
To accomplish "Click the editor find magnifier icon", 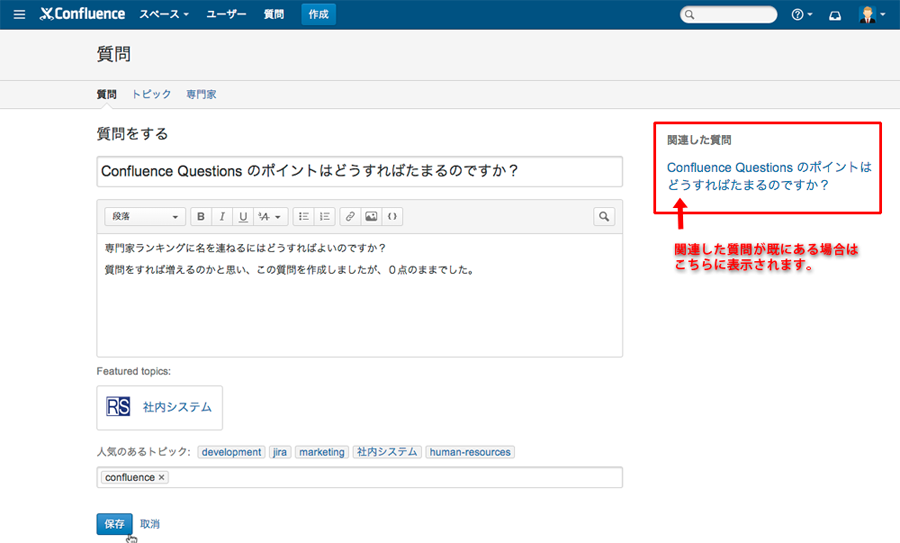I will [x=604, y=216].
